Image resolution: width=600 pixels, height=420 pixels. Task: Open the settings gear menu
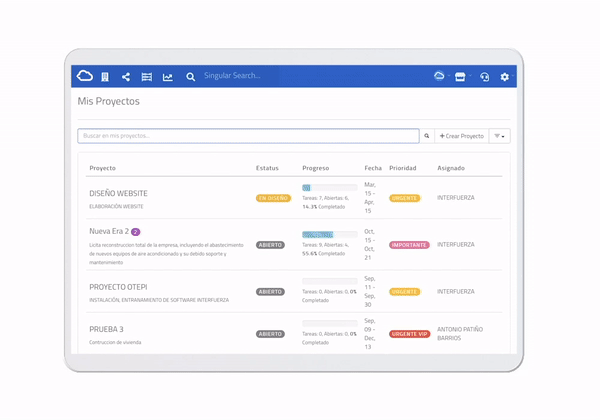click(505, 77)
